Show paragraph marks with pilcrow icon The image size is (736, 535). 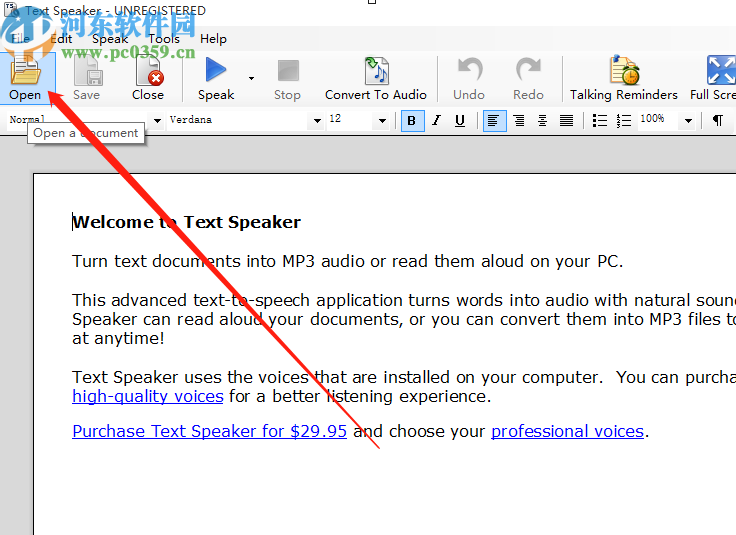coord(718,121)
